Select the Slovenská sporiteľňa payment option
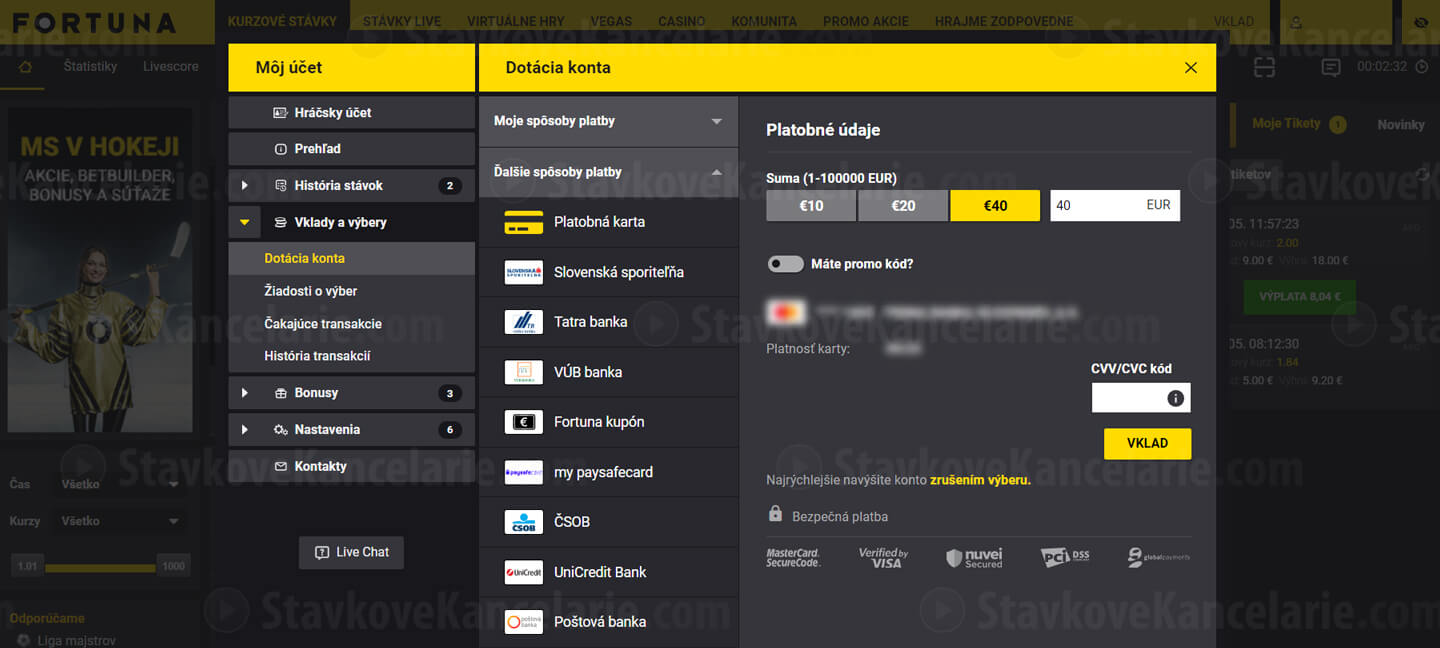The width and height of the screenshot is (1440, 648). [608, 272]
